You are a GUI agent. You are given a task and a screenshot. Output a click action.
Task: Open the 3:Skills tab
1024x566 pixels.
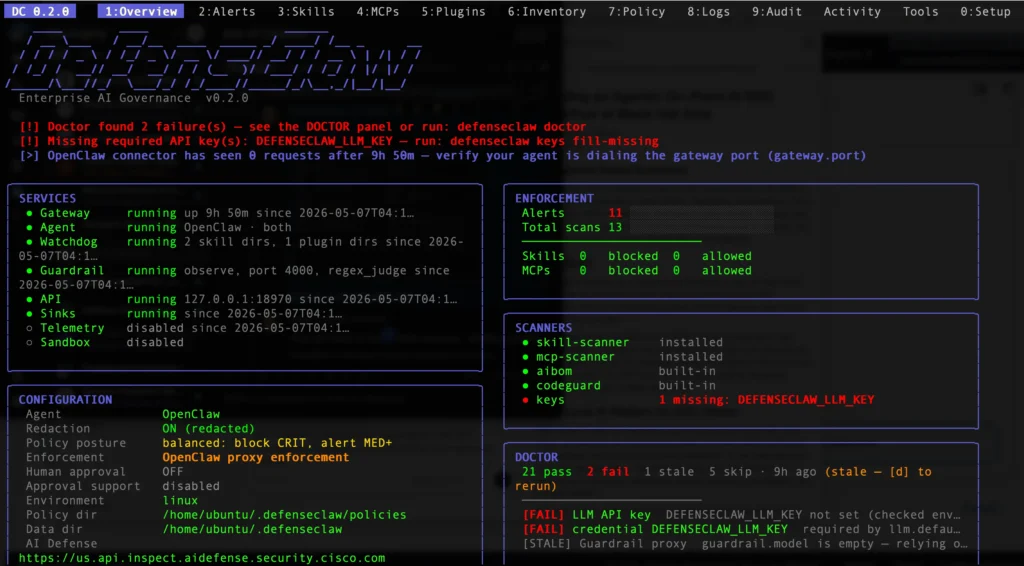click(x=306, y=11)
